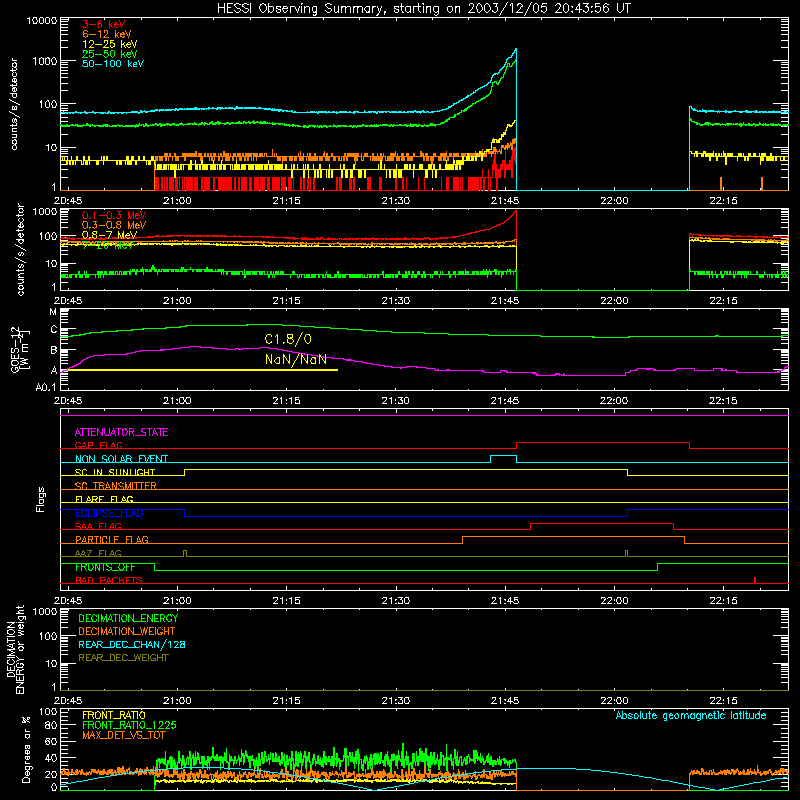Screen dimensions: 800x800
Task: Click the 'REAR_DEC_WEIGHT' legend label
Action: click(x=123, y=658)
